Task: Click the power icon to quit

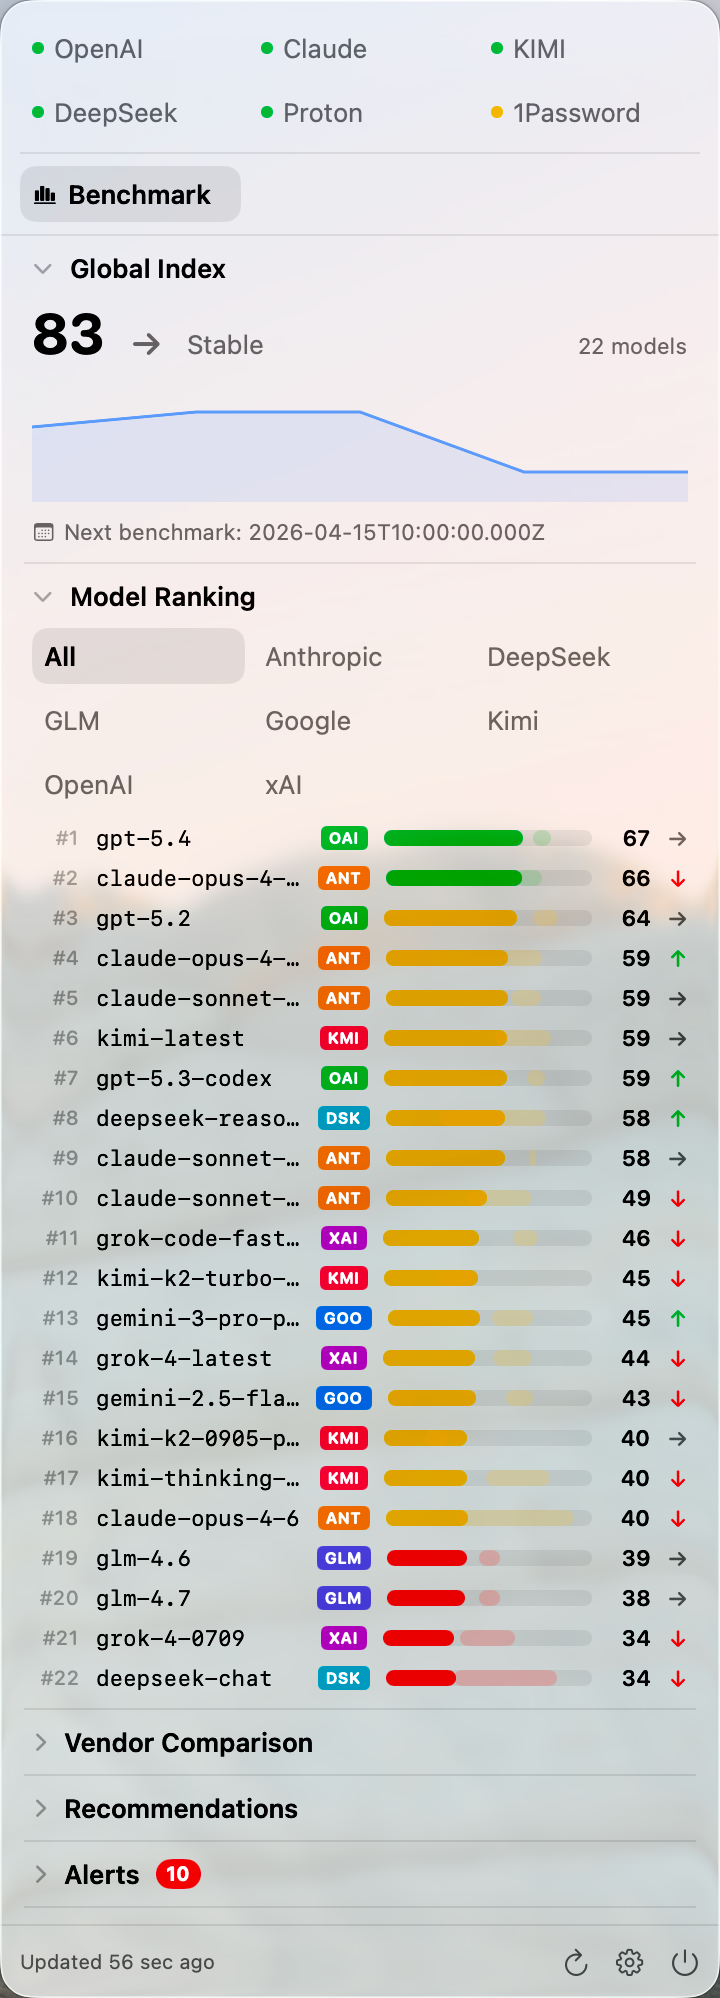Action: point(686,1962)
